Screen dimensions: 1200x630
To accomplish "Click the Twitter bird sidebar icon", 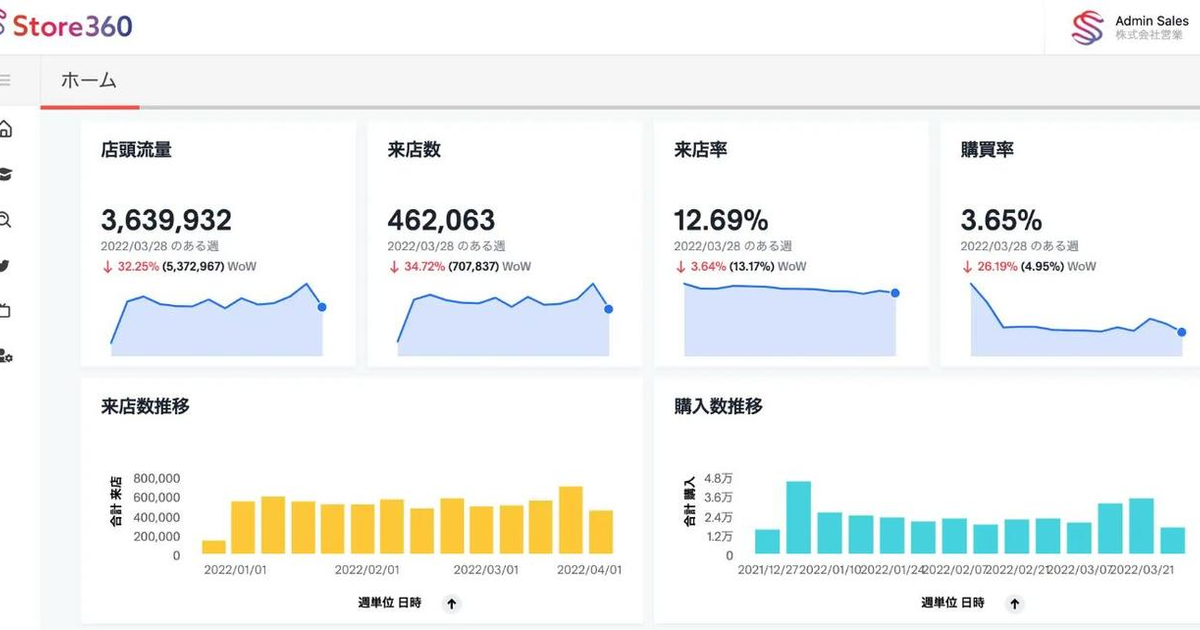I will pyautogui.click(x=5, y=265).
